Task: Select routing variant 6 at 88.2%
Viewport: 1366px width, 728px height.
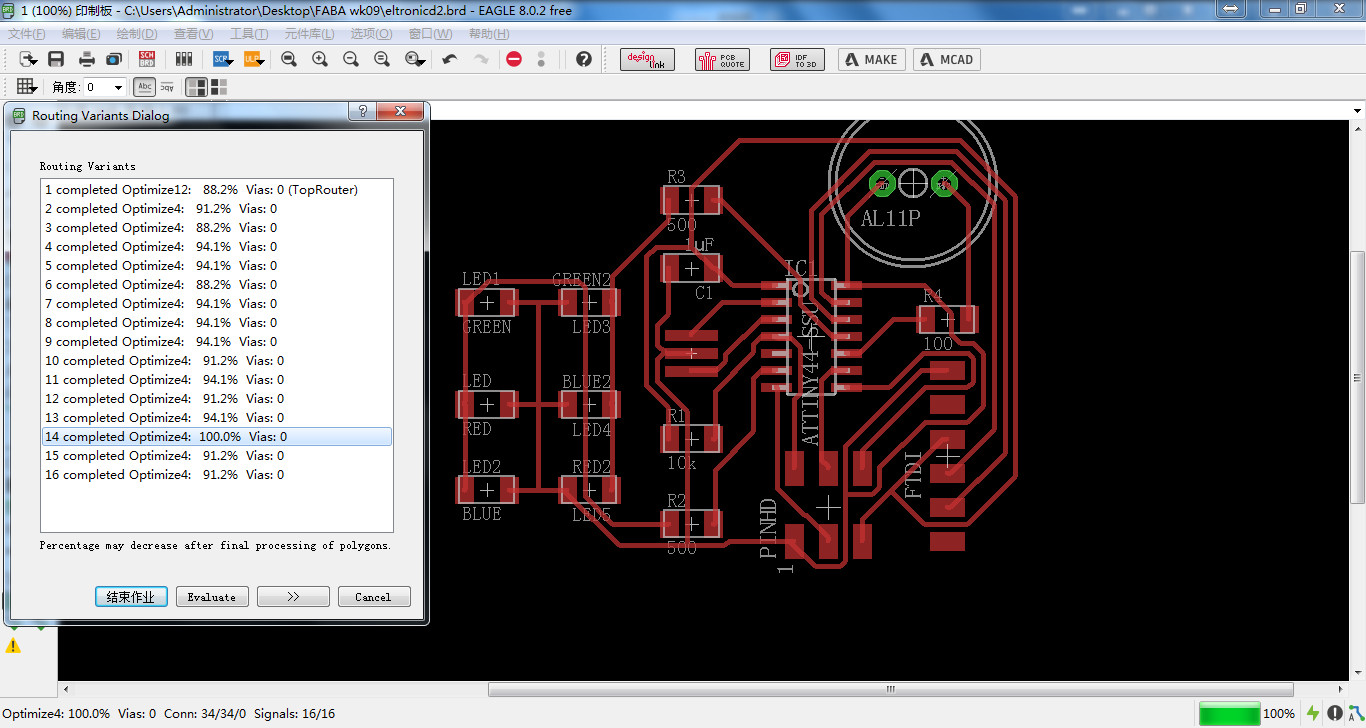Action: click(x=217, y=284)
